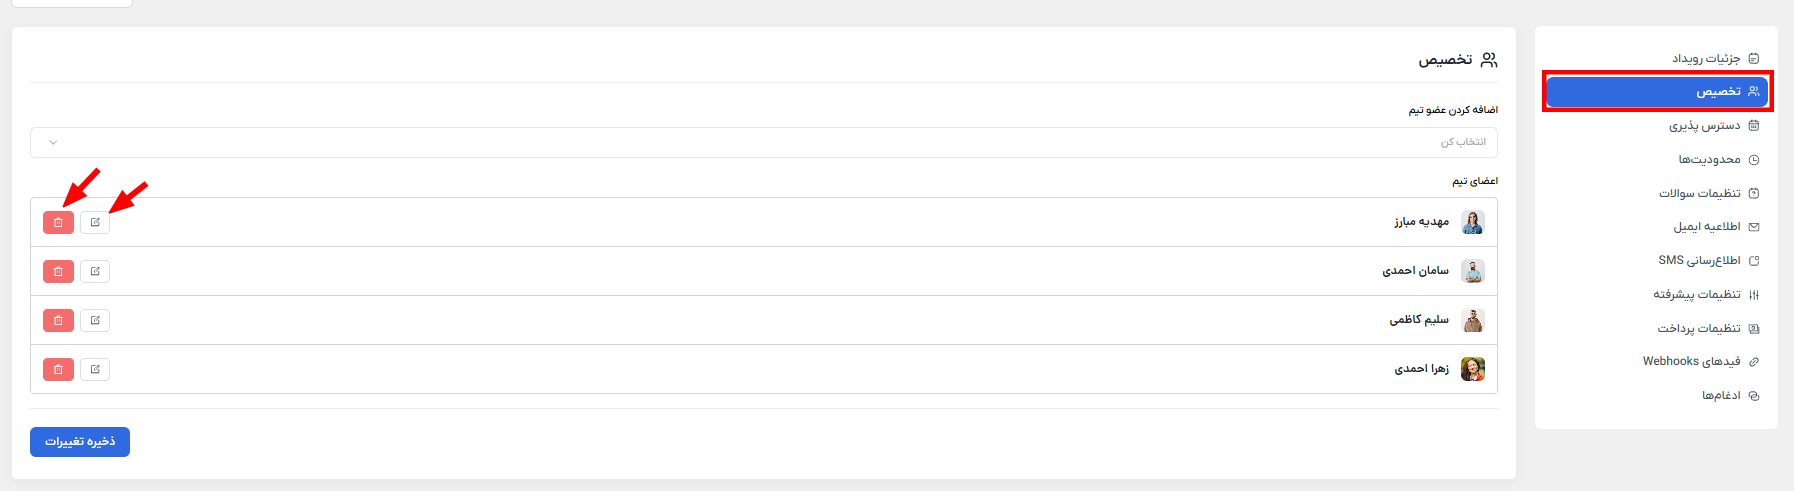Open the انتخاب کن team member dropdown

pyautogui.click(x=764, y=142)
